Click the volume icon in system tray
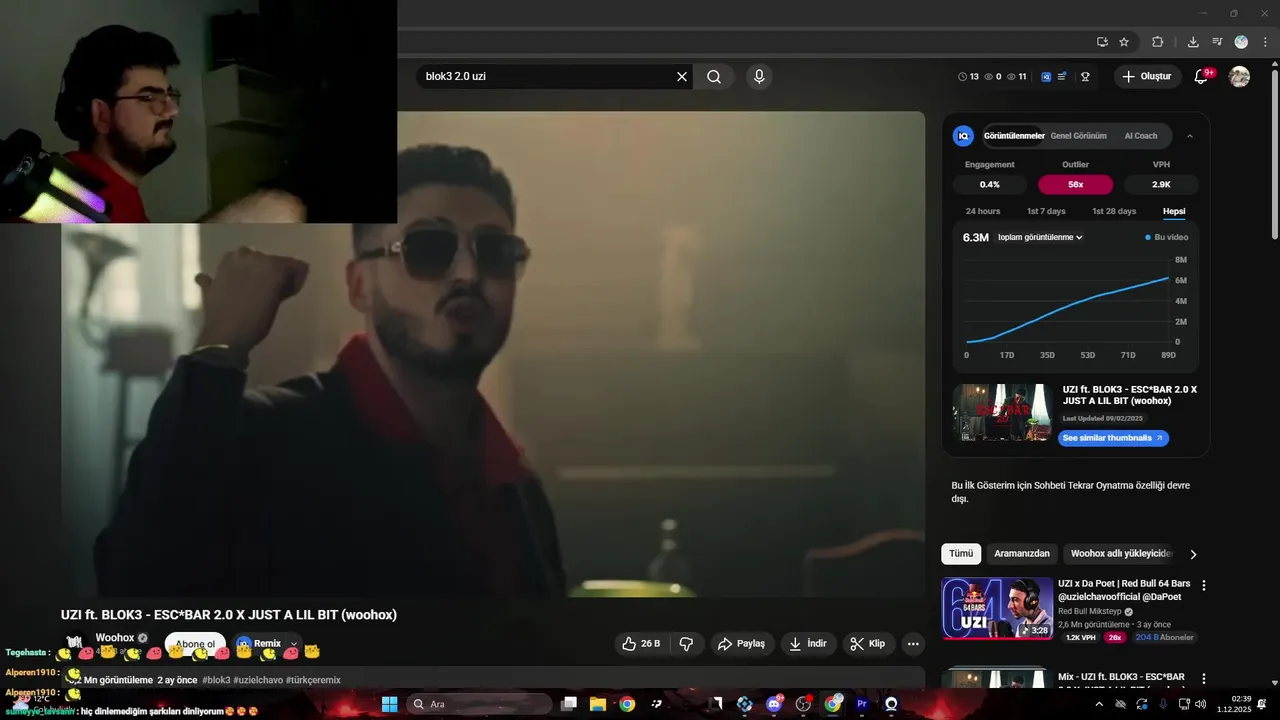Image resolution: width=1280 pixels, height=720 pixels. pyautogui.click(x=1200, y=704)
